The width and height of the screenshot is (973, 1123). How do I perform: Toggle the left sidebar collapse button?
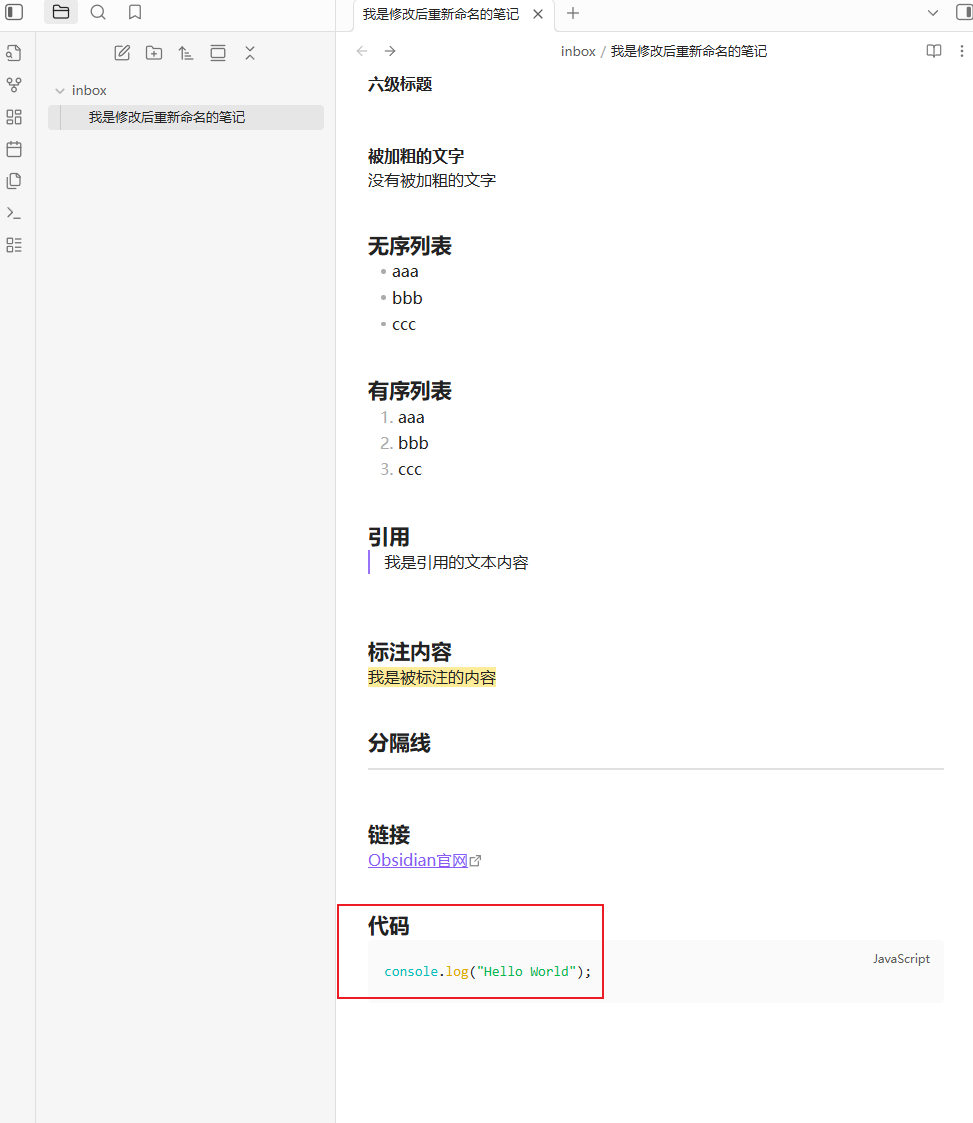[x=14, y=13]
